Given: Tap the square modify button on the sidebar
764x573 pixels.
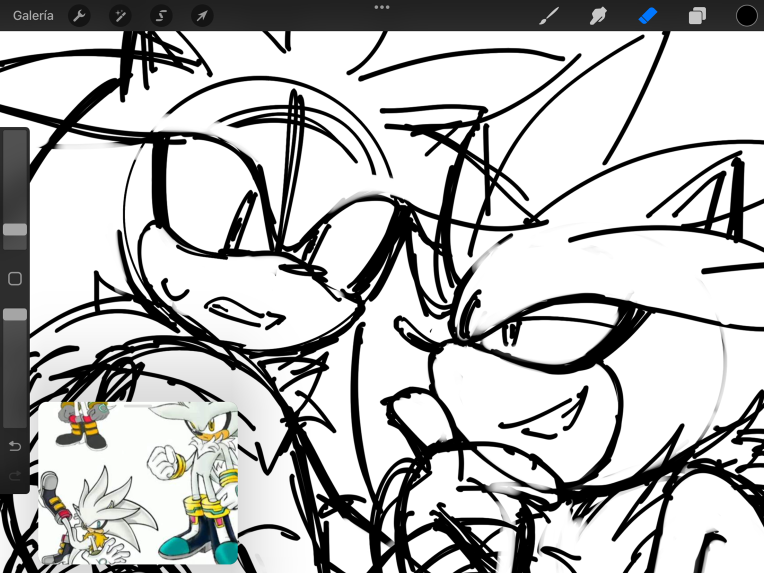Looking at the screenshot, I should [x=15, y=279].
